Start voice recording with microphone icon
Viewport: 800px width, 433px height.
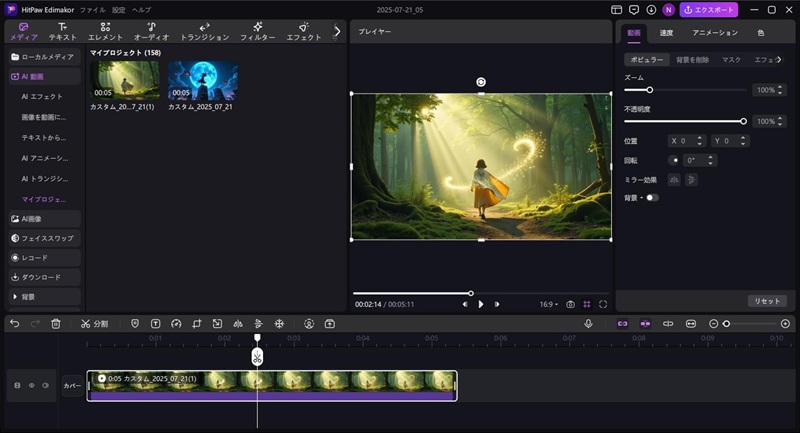pyautogui.click(x=588, y=324)
